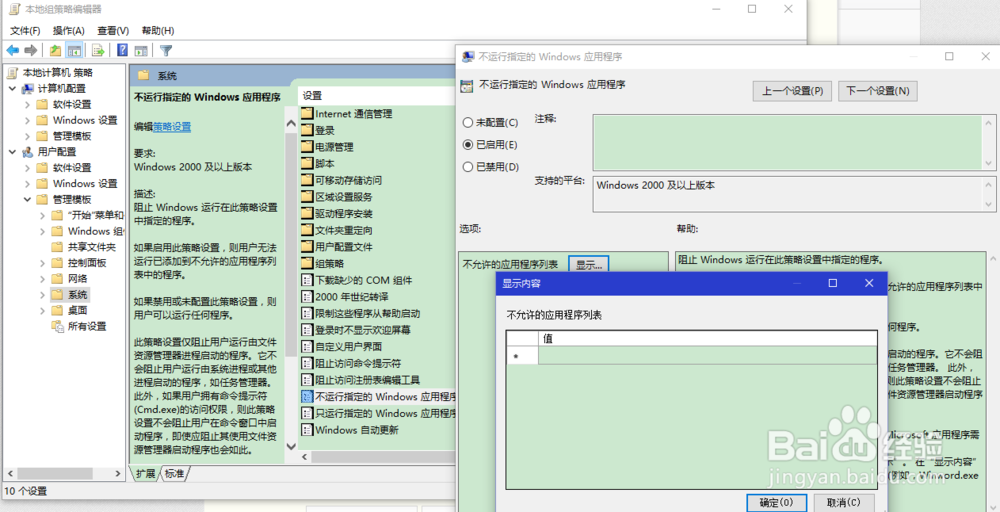1000x512 pixels.
Task: Open the Help question-mark toolbar icon
Action: tap(122, 50)
